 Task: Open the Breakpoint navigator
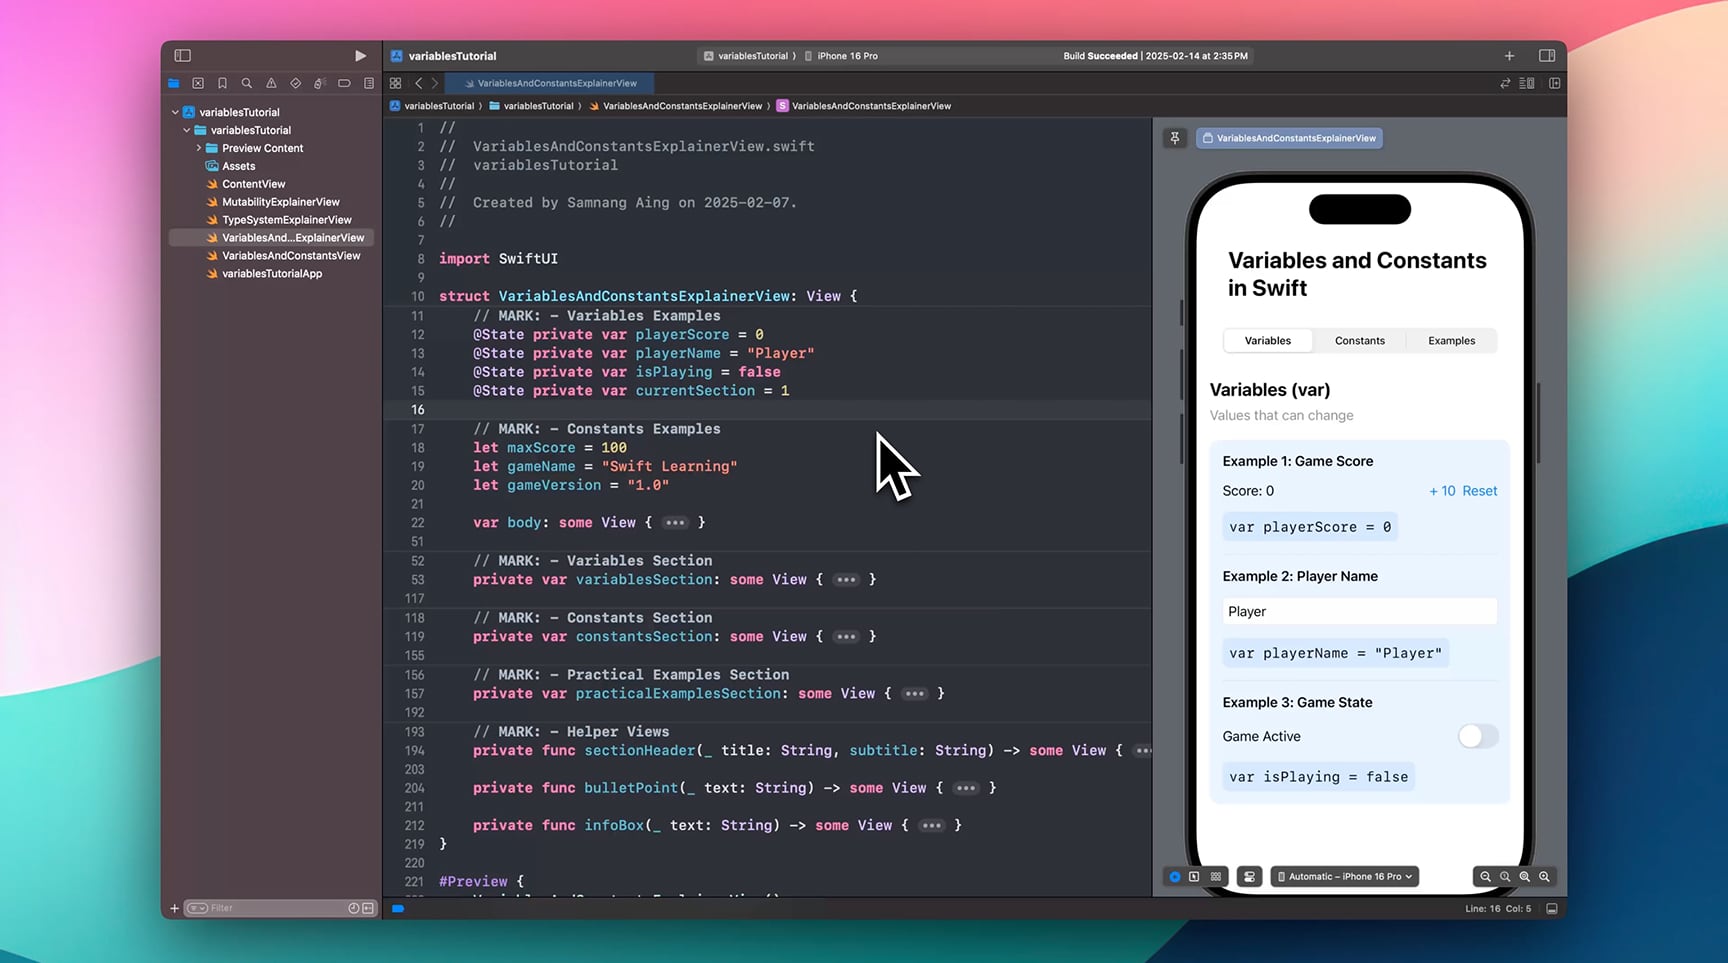344,83
